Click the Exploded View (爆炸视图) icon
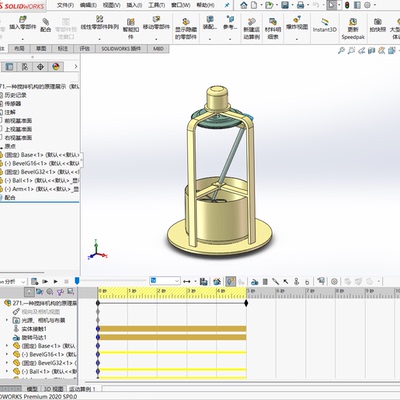This screenshot has height=400, width=400. pos(297,19)
